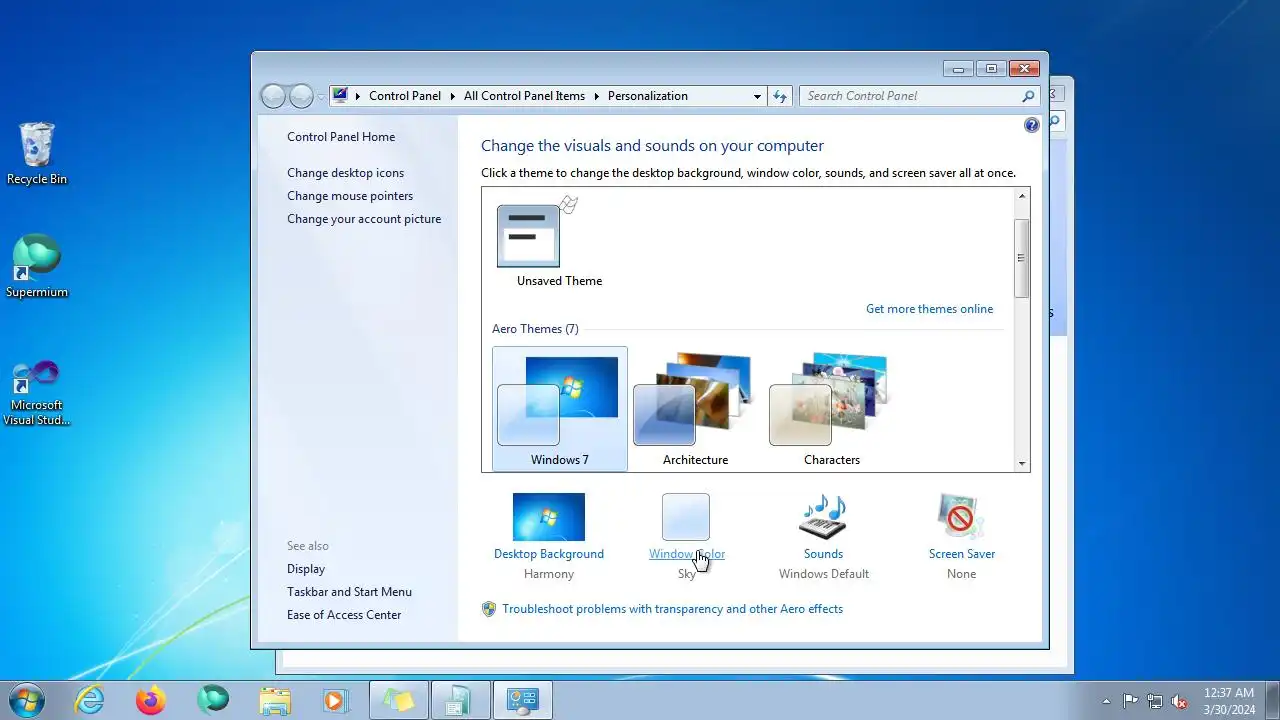
Task: Select the Characters theme
Action: [832, 409]
